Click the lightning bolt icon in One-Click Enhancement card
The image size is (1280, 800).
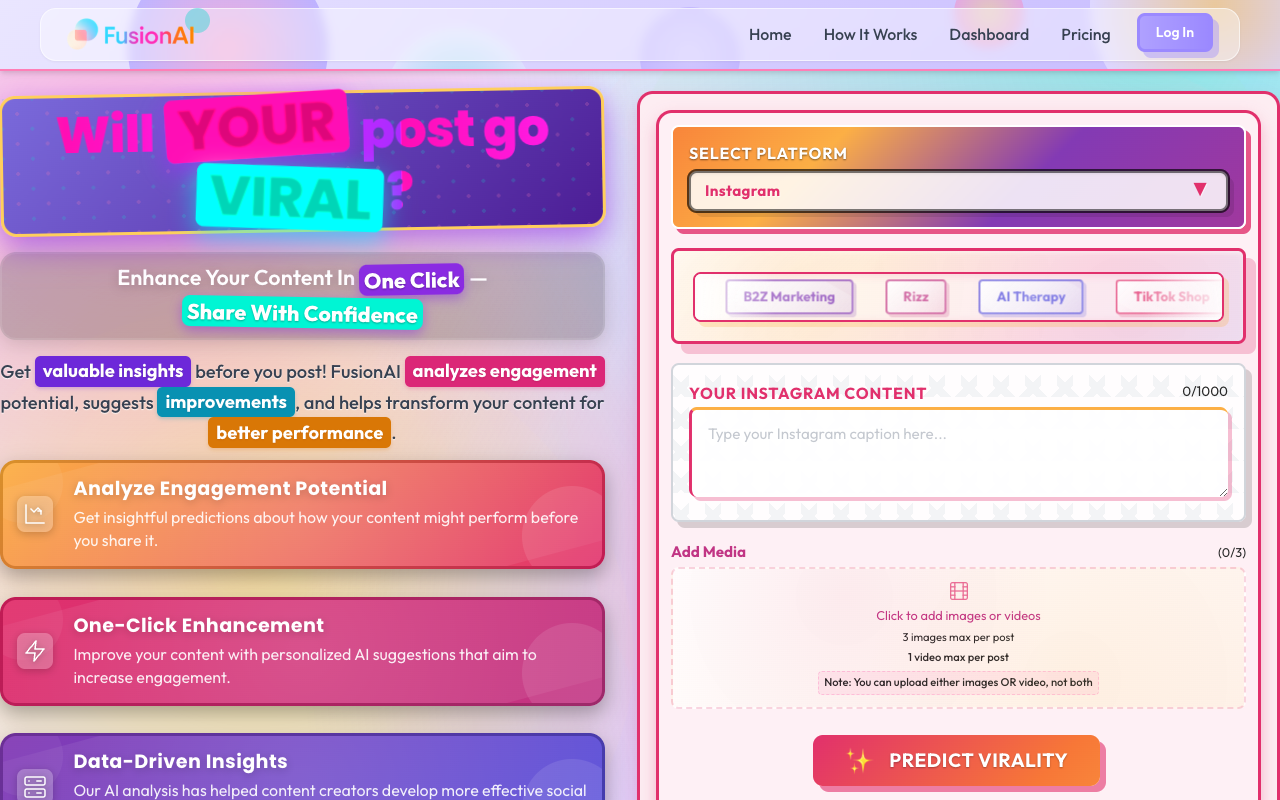(x=35, y=651)
